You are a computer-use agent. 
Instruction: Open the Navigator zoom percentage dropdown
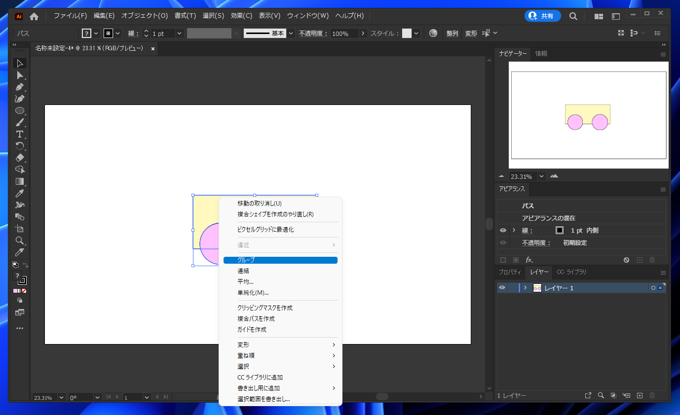(541, 176)
